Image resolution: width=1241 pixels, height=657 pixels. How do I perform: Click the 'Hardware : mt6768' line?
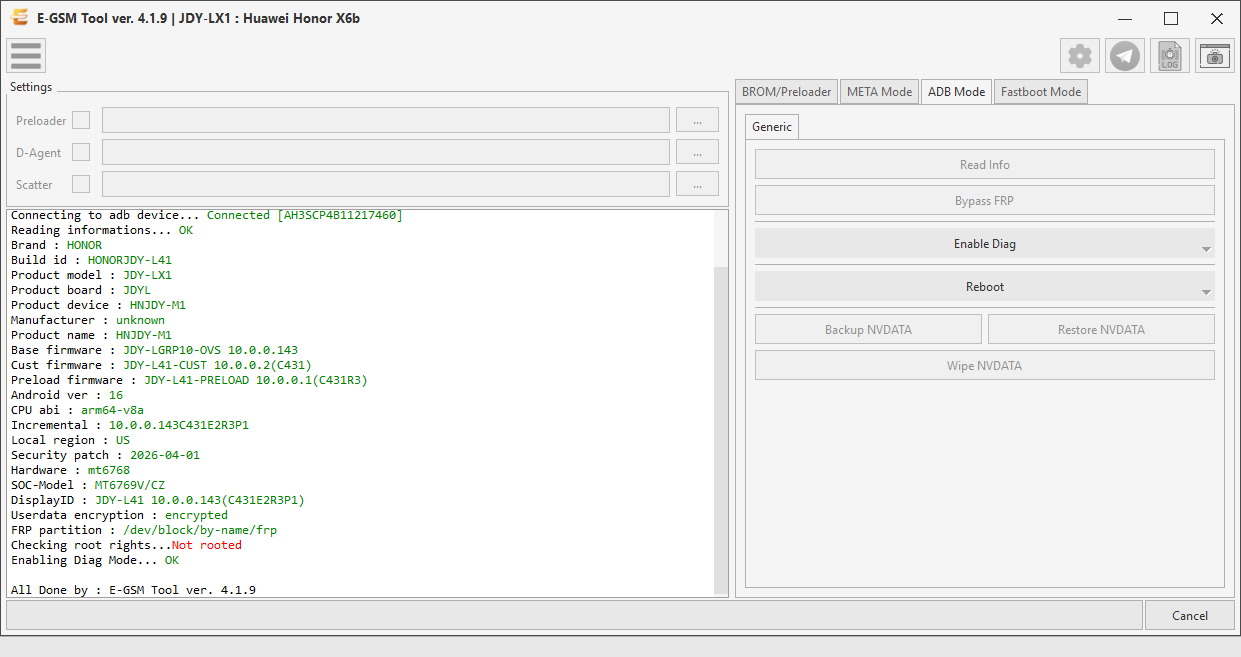(x=71, y=470)
